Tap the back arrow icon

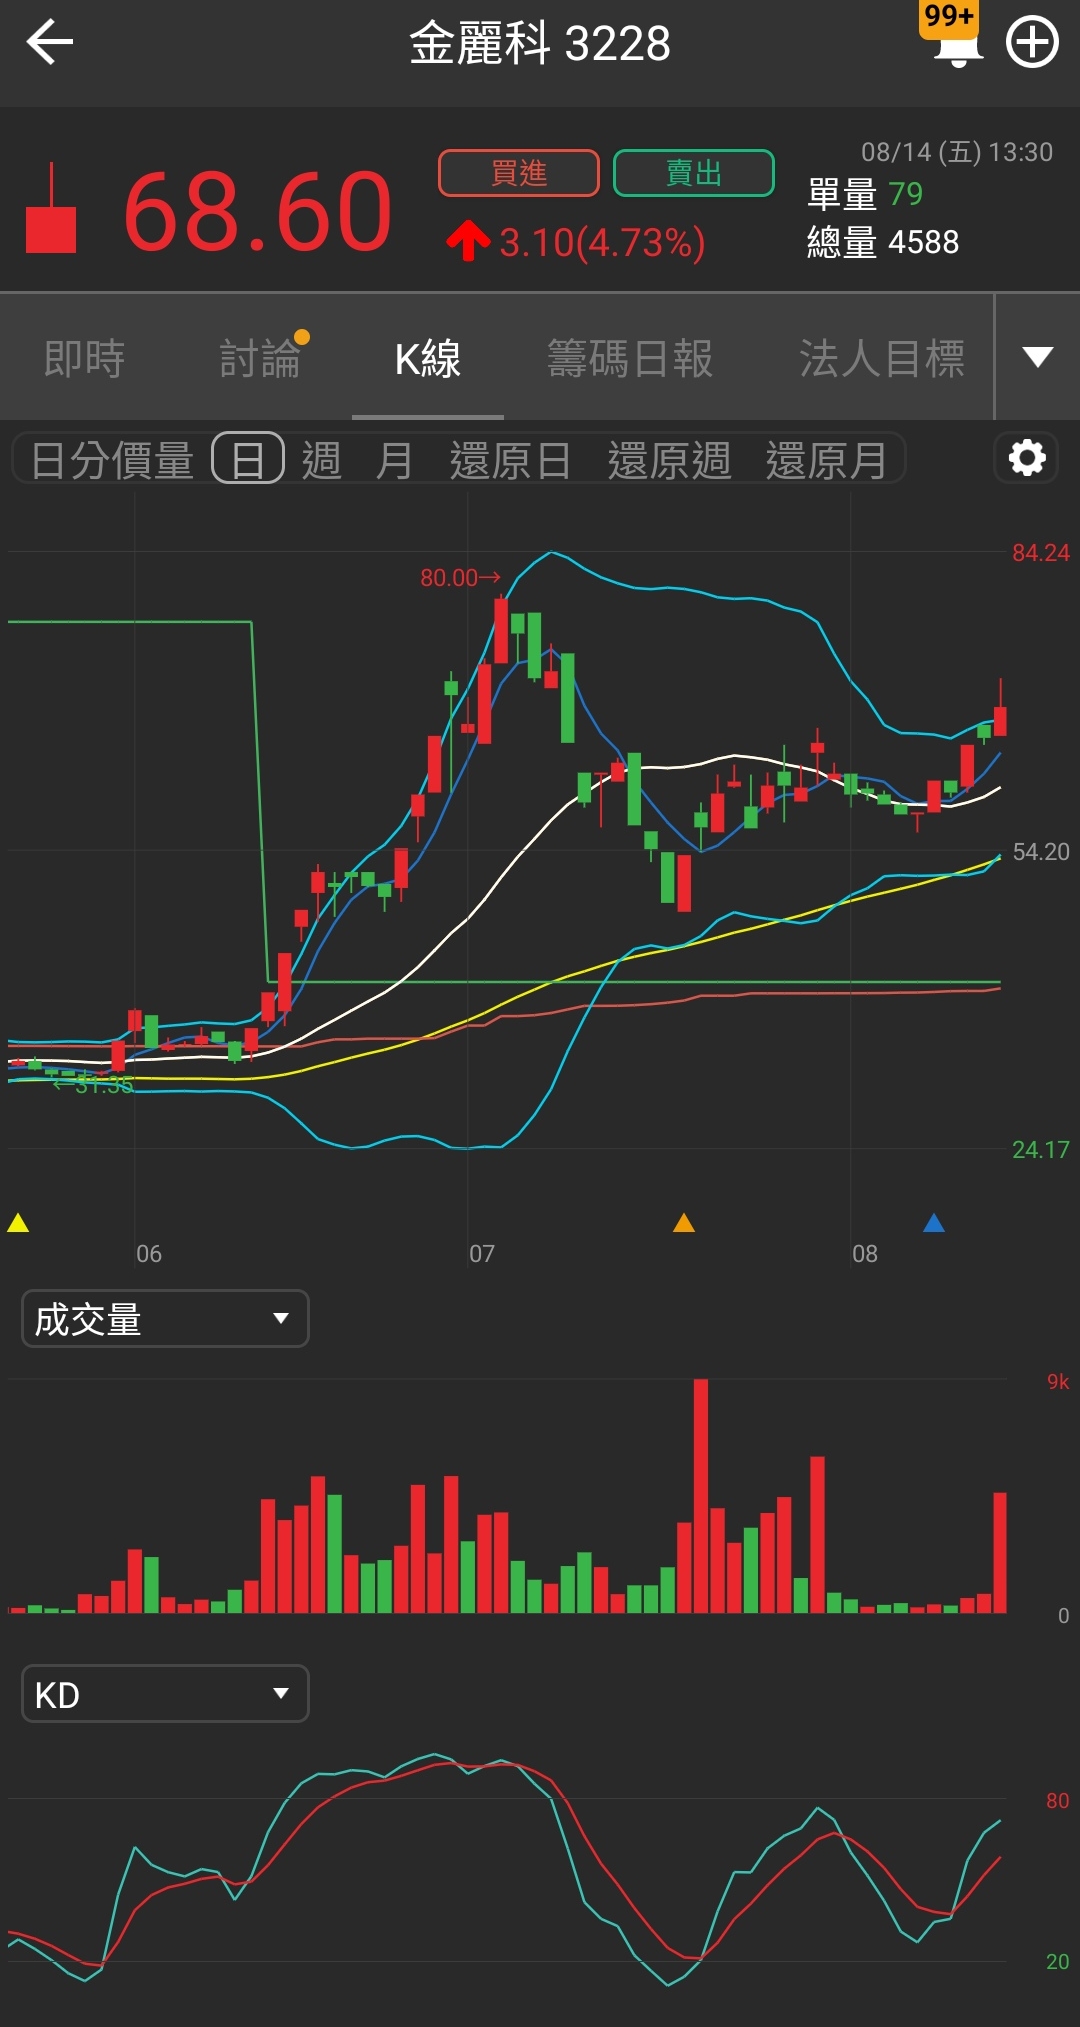(50, 42)
